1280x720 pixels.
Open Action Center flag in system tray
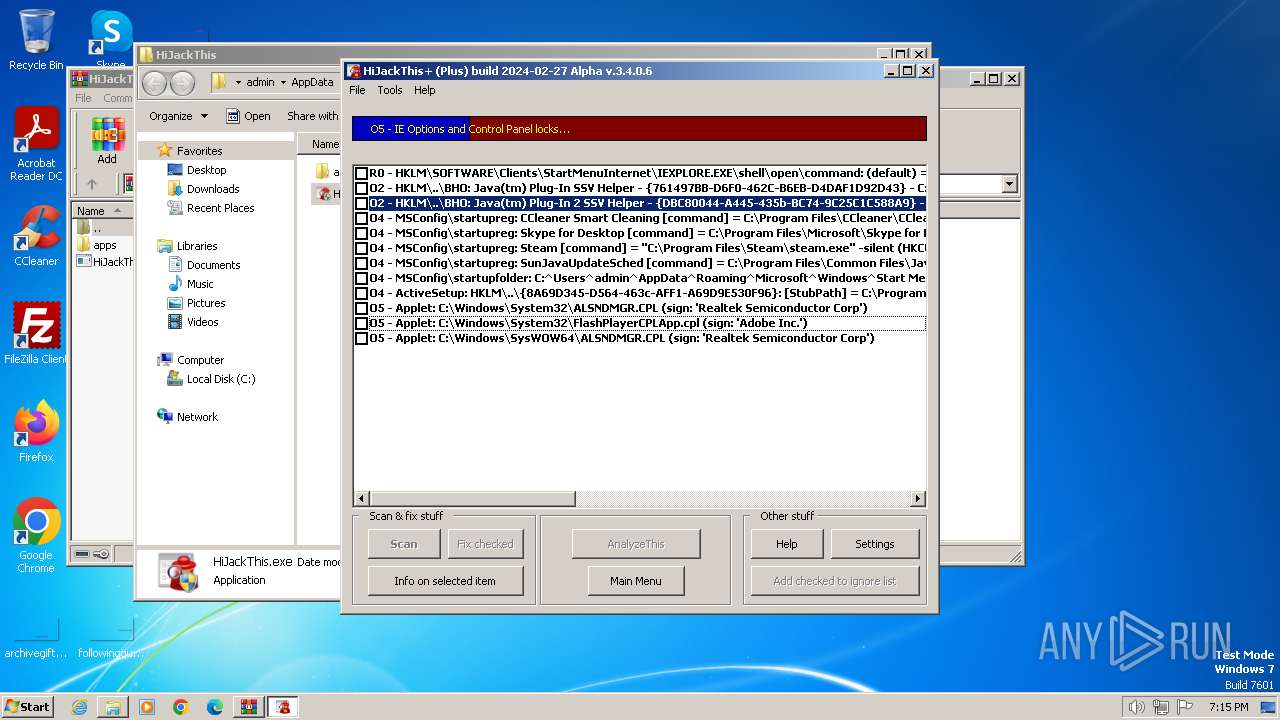[1183, 707]
